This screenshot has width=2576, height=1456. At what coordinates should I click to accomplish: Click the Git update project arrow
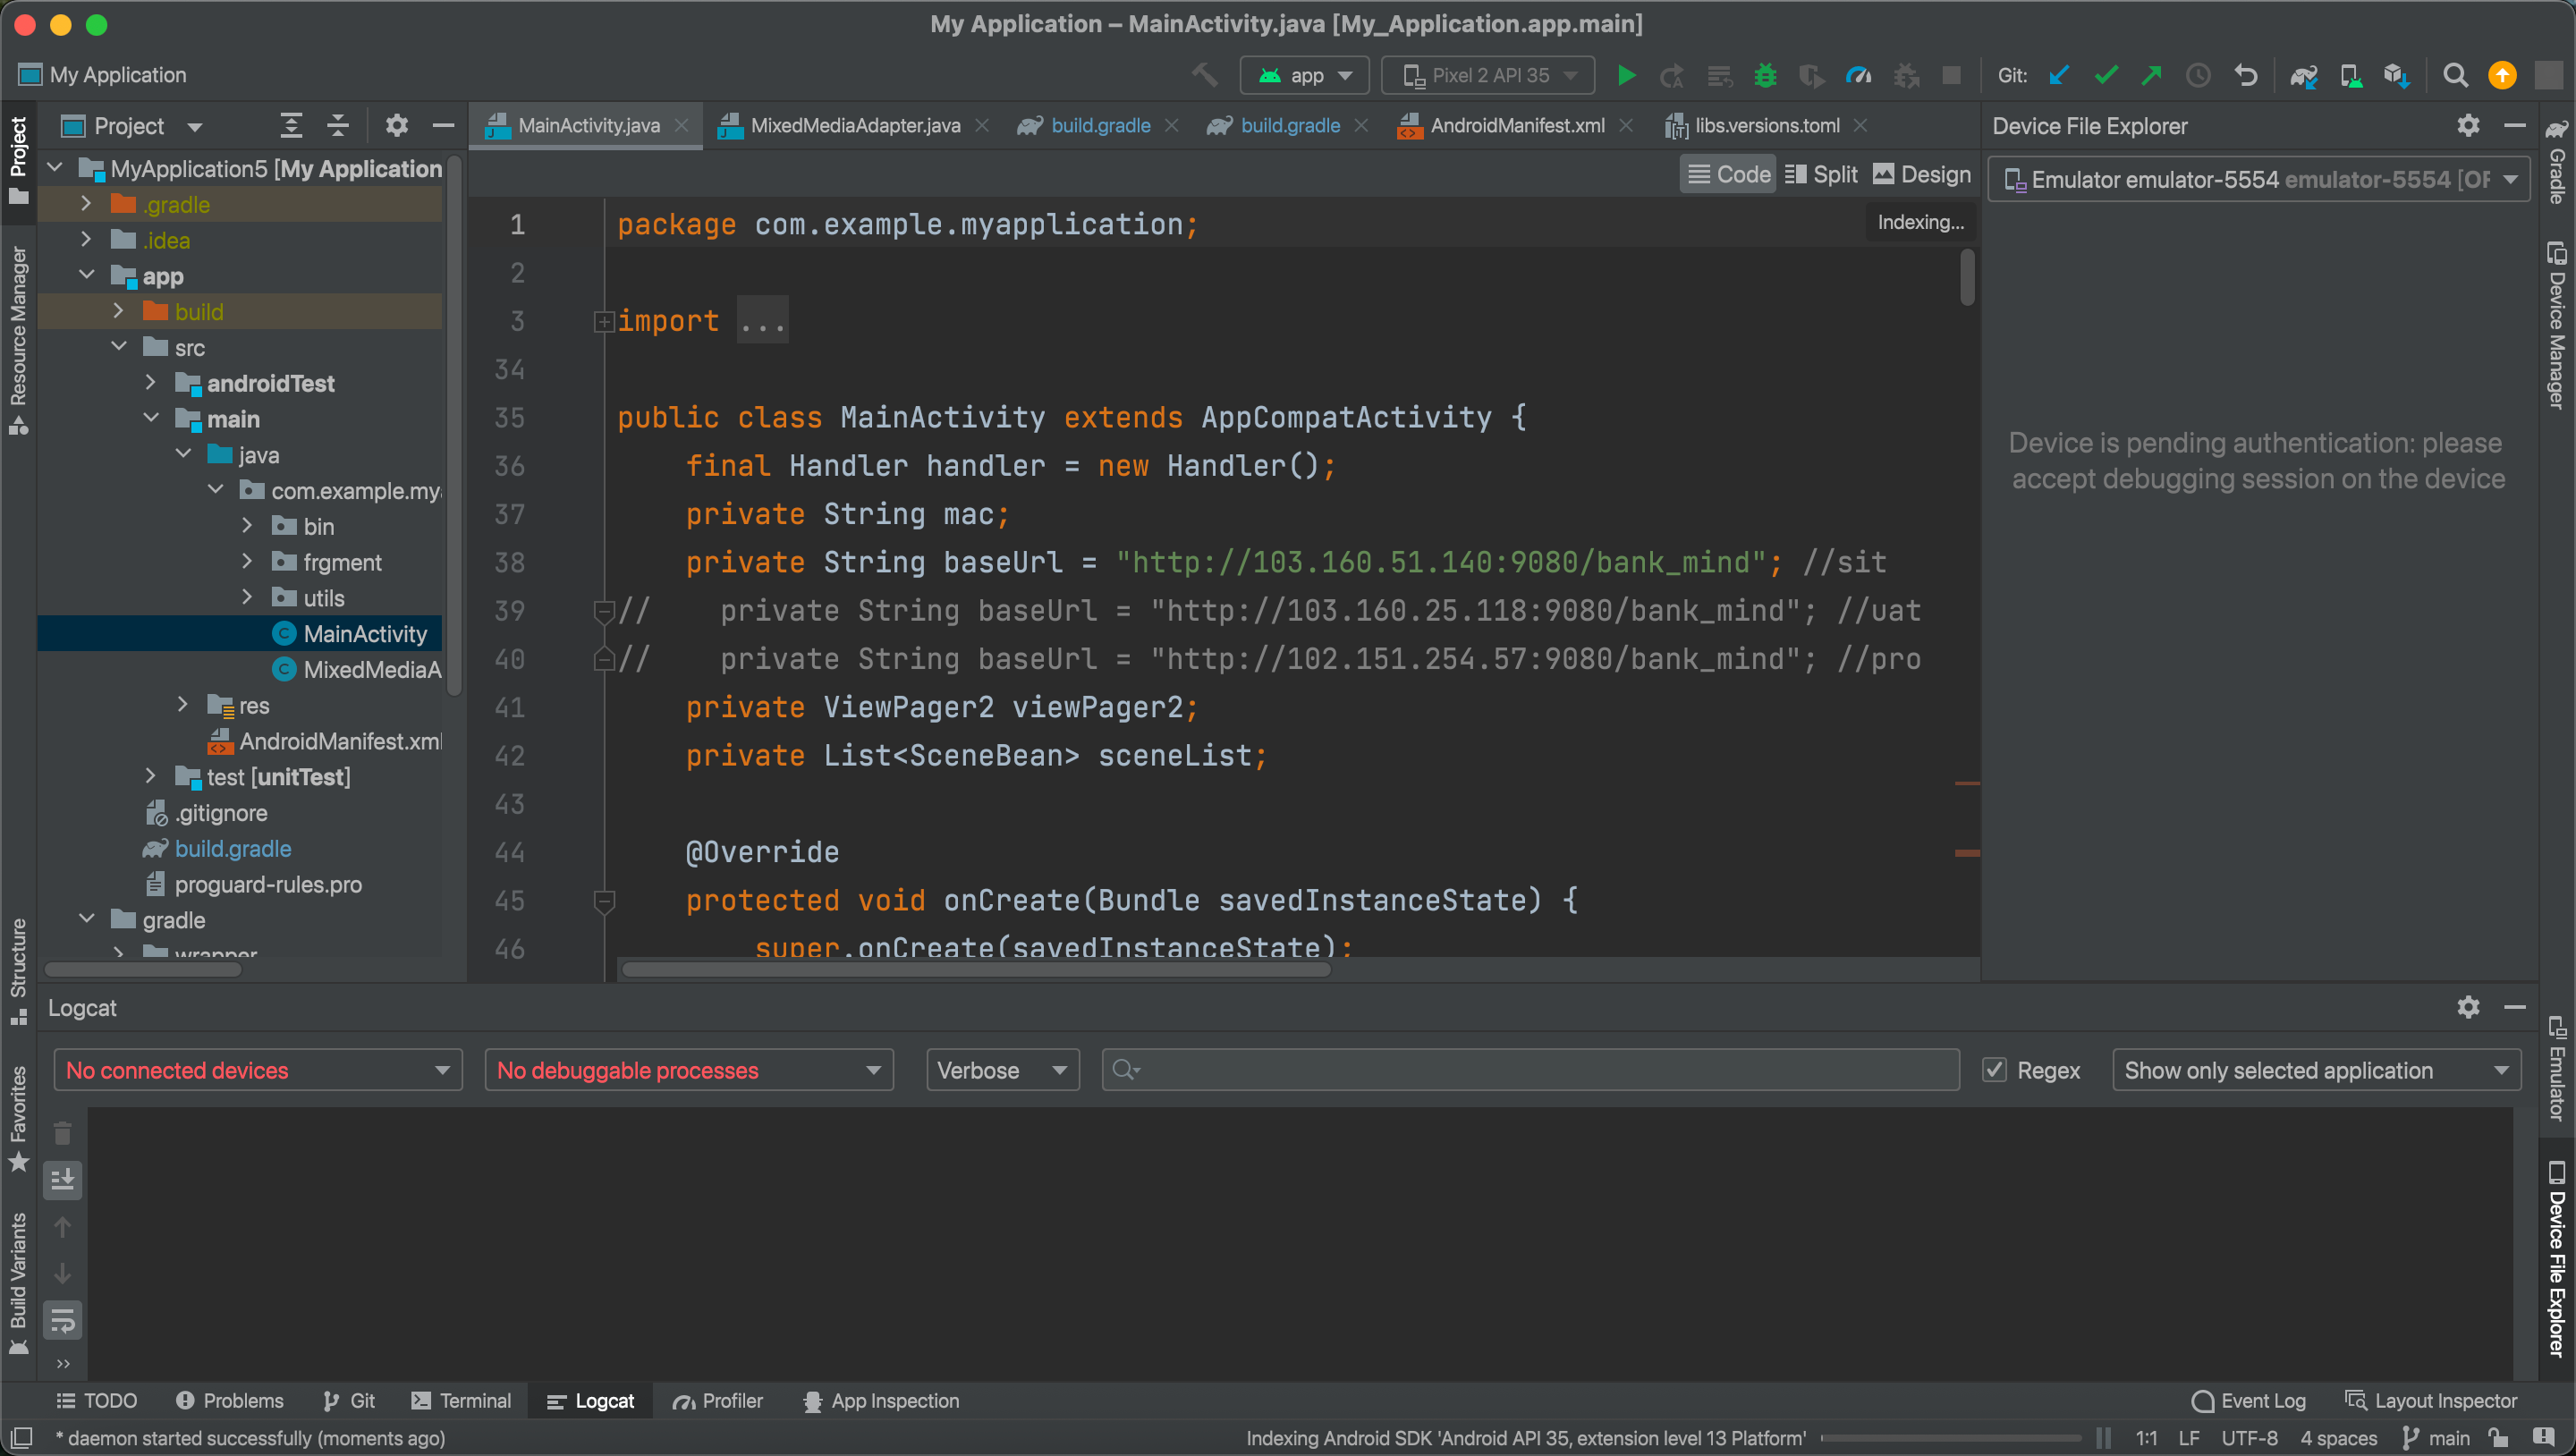(x=2059, y=75)
